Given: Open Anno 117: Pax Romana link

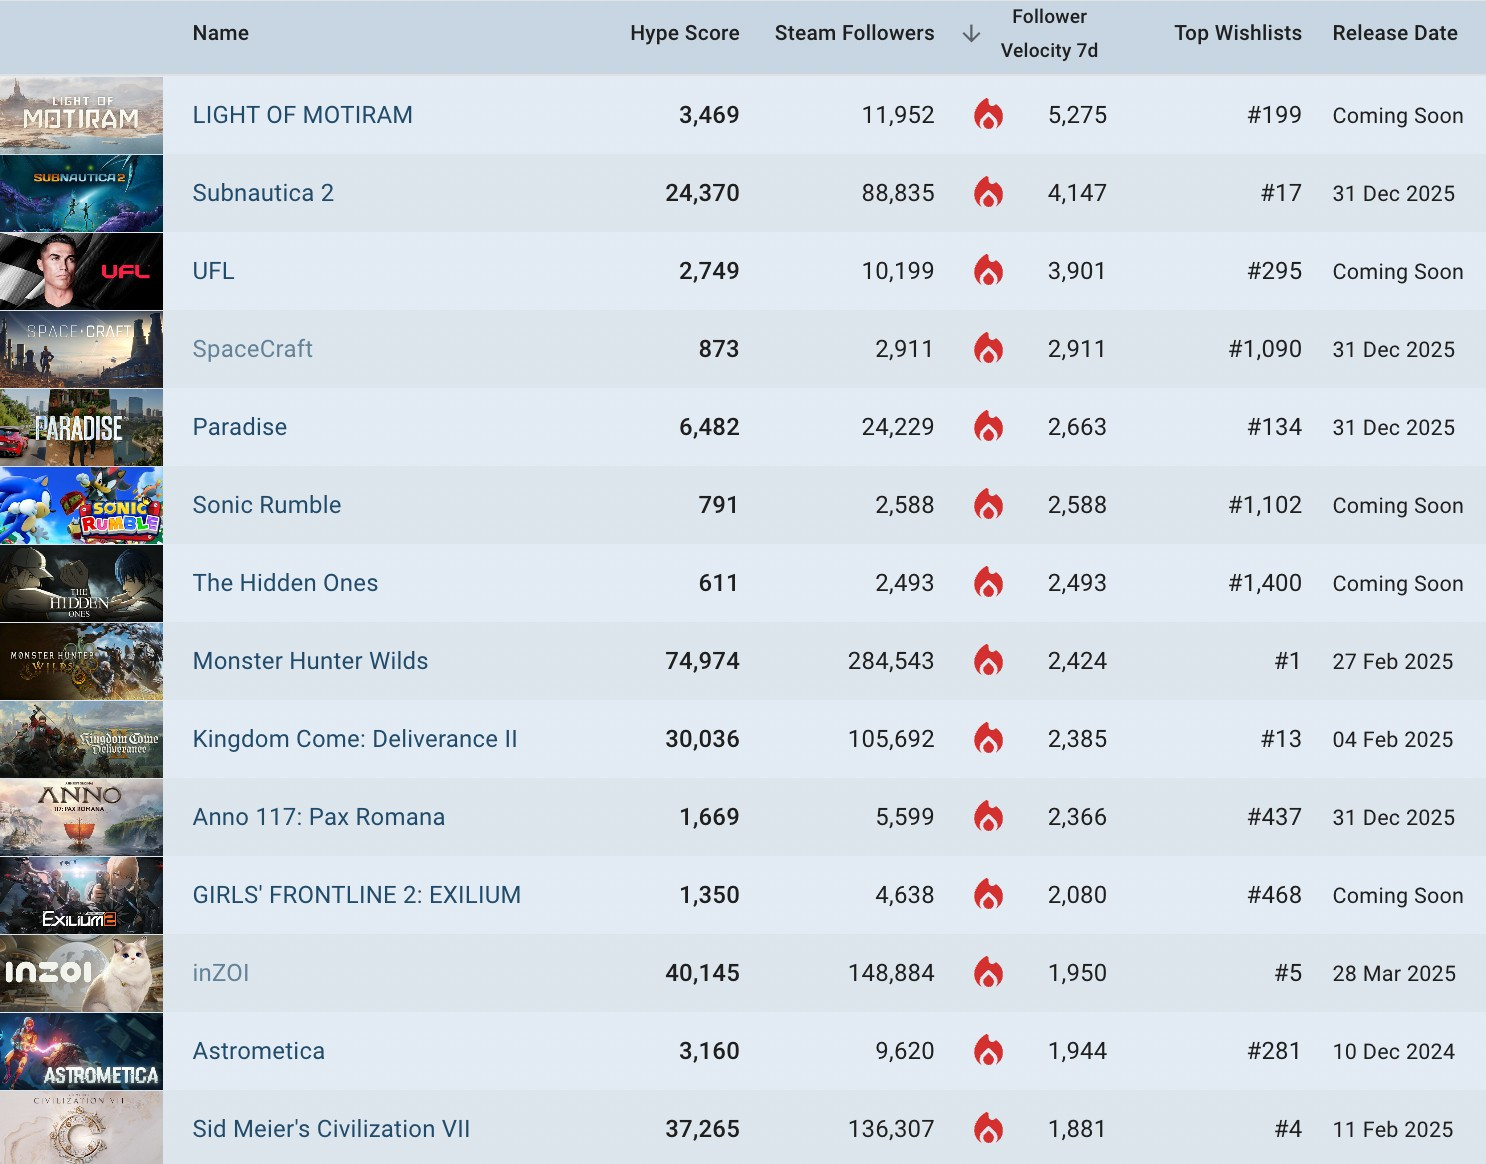Looking at the screenshot, I should point(319,817).
